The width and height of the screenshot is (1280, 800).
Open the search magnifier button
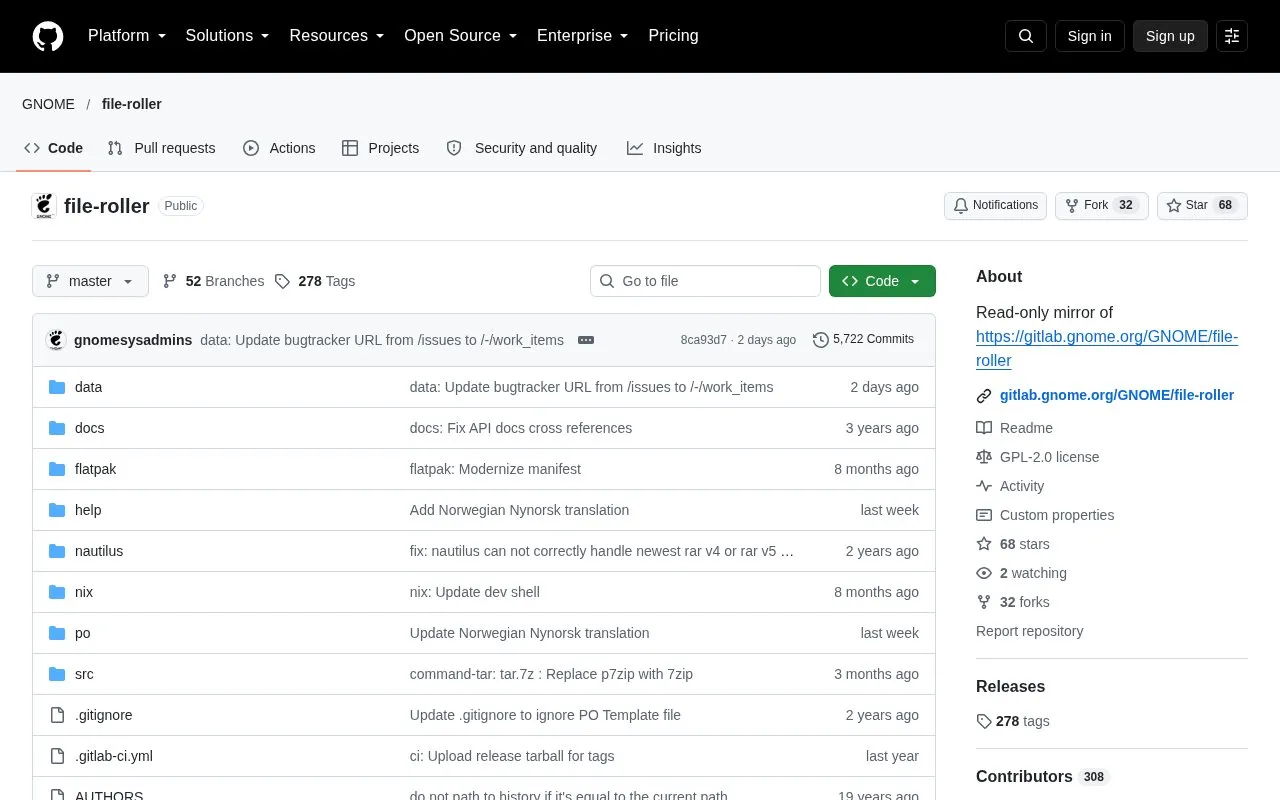coord(1026,36)
